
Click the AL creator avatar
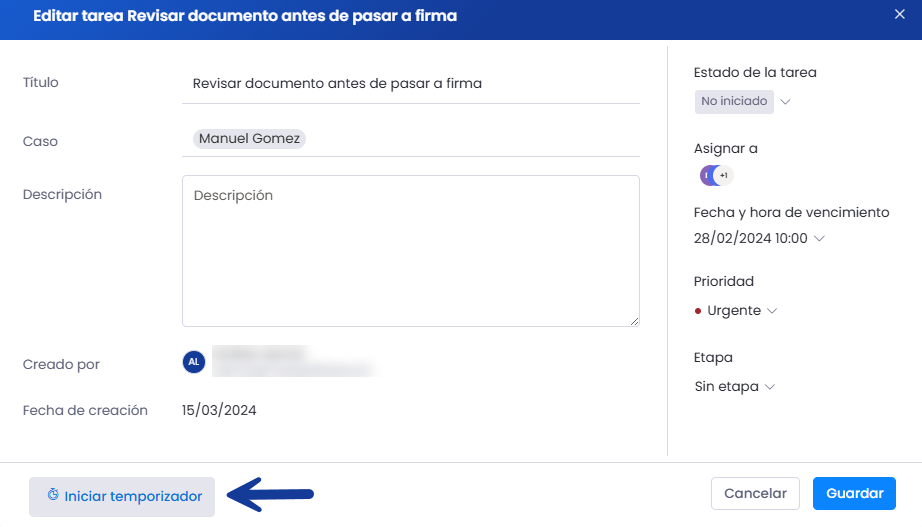193,362
